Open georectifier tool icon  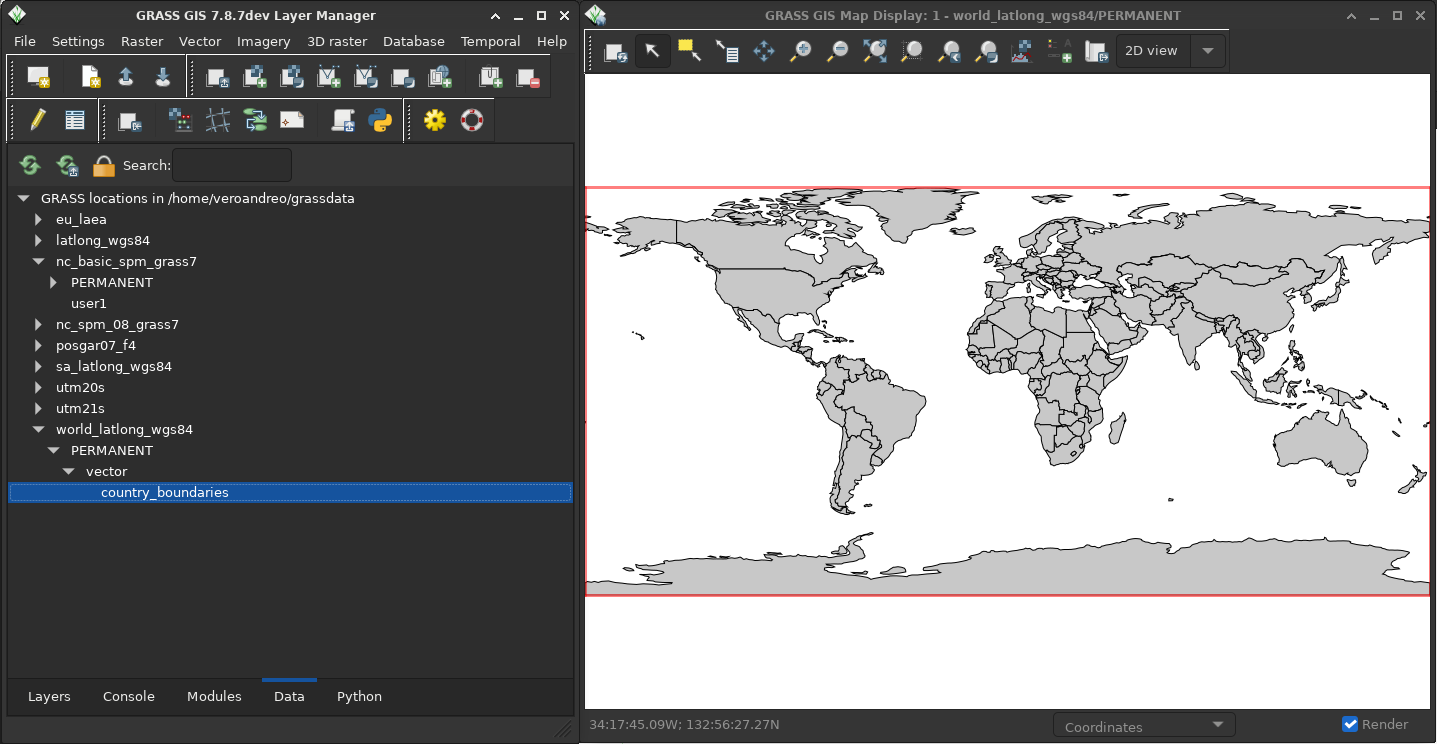point(218,120)
